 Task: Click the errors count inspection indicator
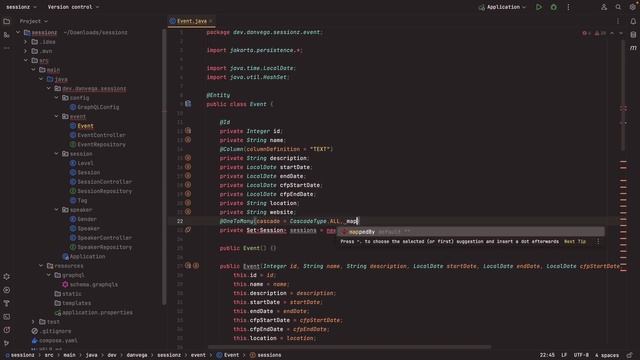[x=587, y=33]
